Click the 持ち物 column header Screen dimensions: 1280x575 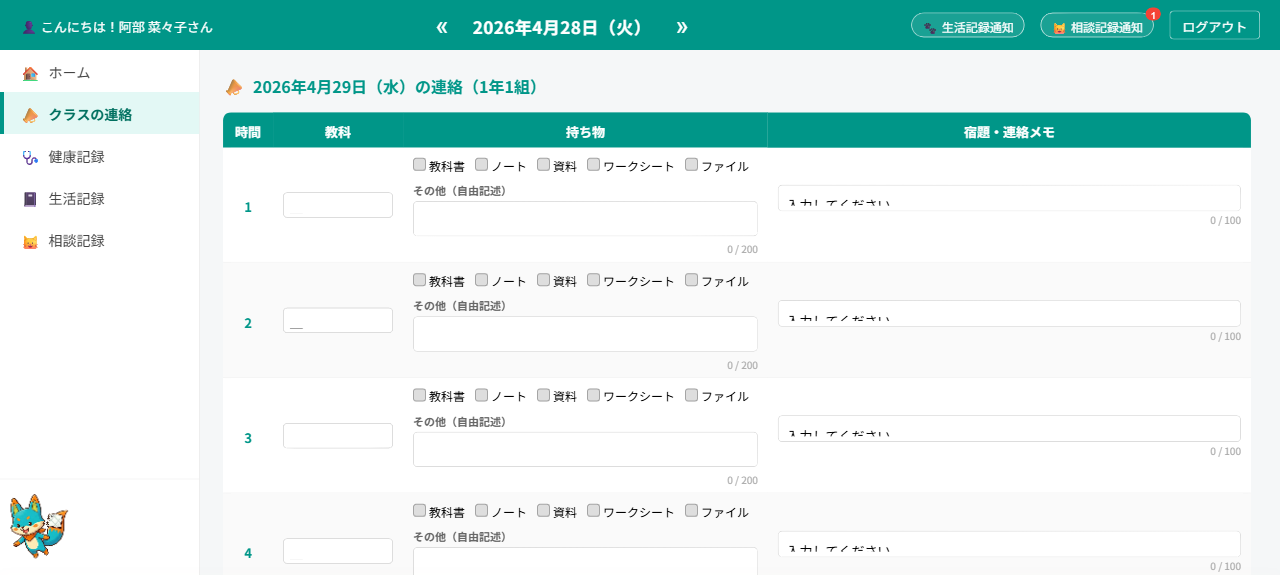click(x=585, y=131)
